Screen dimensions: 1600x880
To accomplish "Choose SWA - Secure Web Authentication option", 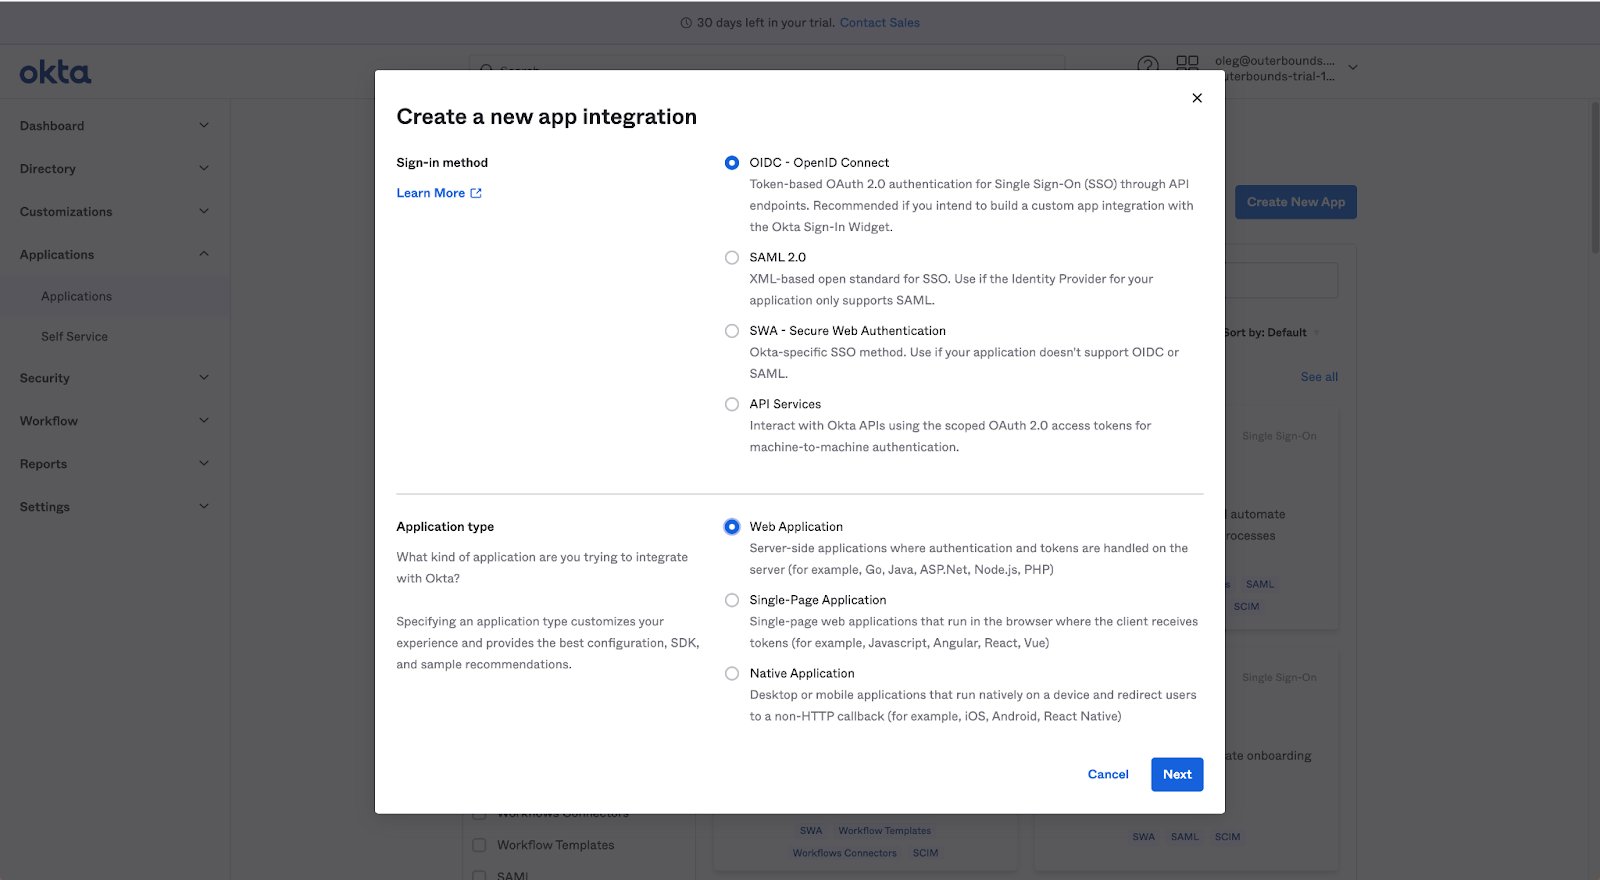I will pos(732,331).
